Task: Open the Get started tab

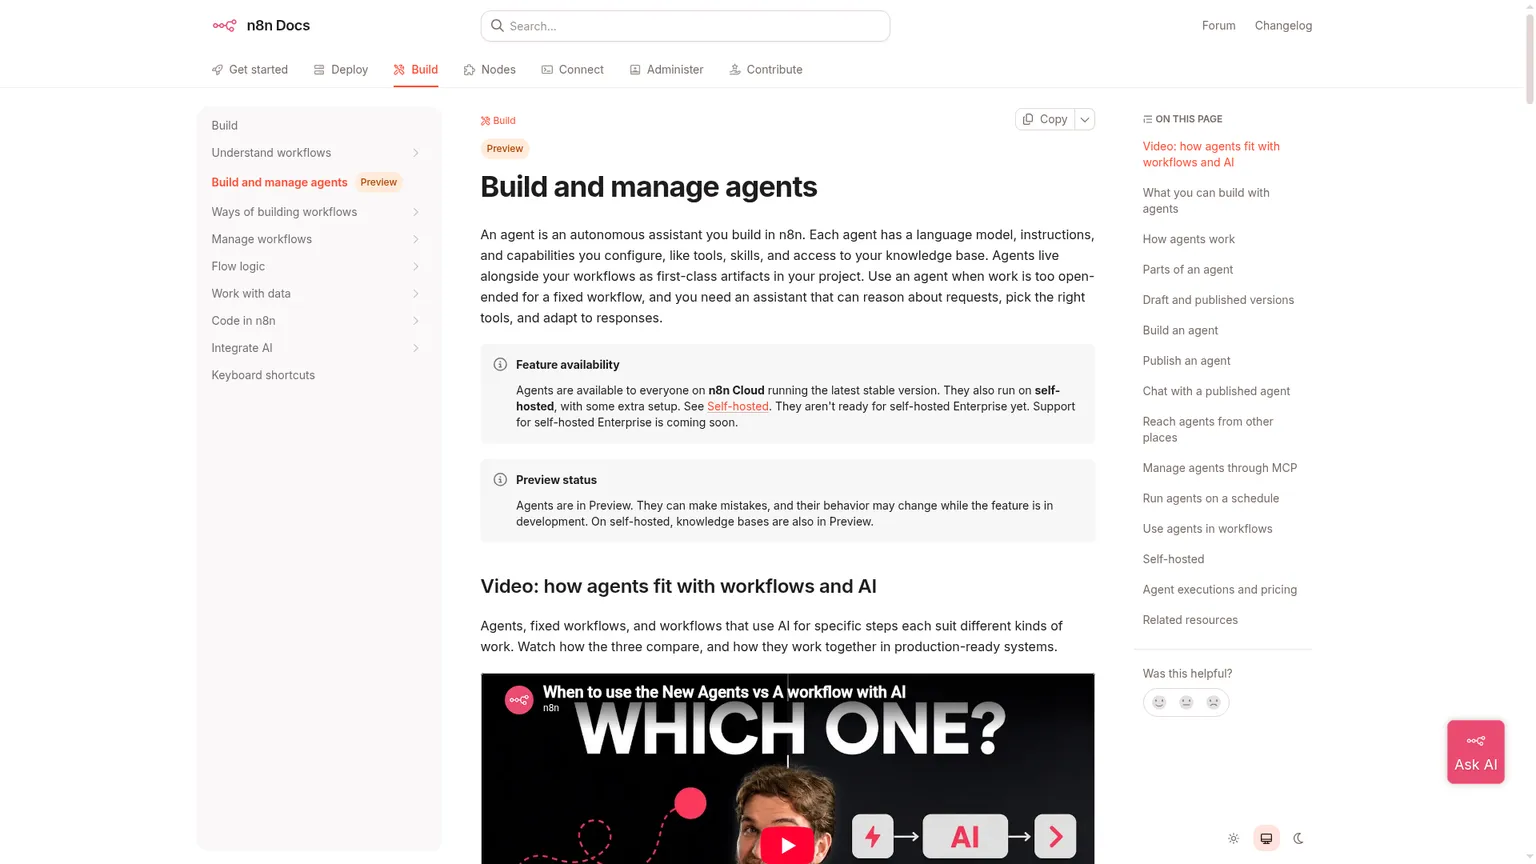Action: coord(249,70)
